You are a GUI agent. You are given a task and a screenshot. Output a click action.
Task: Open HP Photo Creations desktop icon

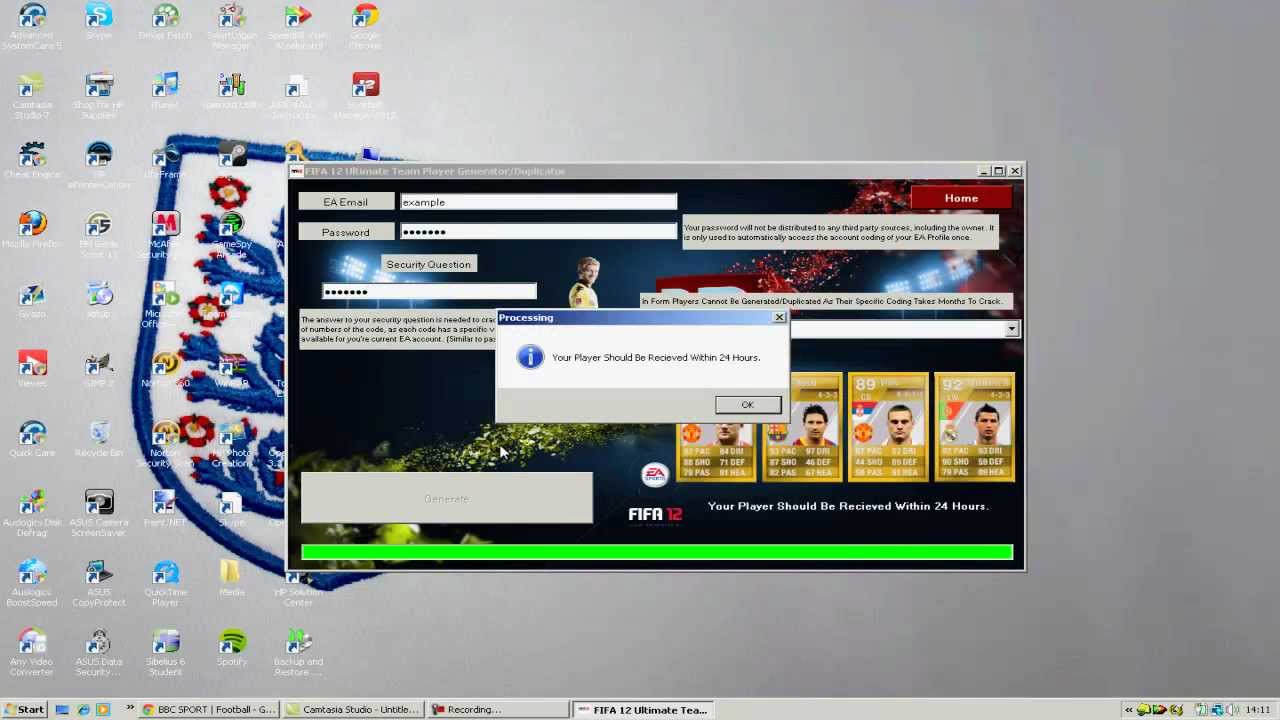232,443
